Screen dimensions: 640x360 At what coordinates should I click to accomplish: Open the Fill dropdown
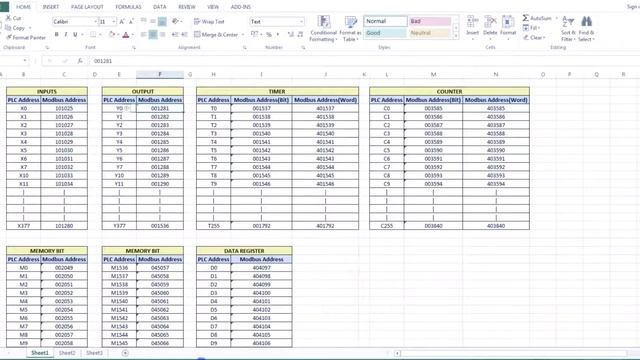coord(532,28)
